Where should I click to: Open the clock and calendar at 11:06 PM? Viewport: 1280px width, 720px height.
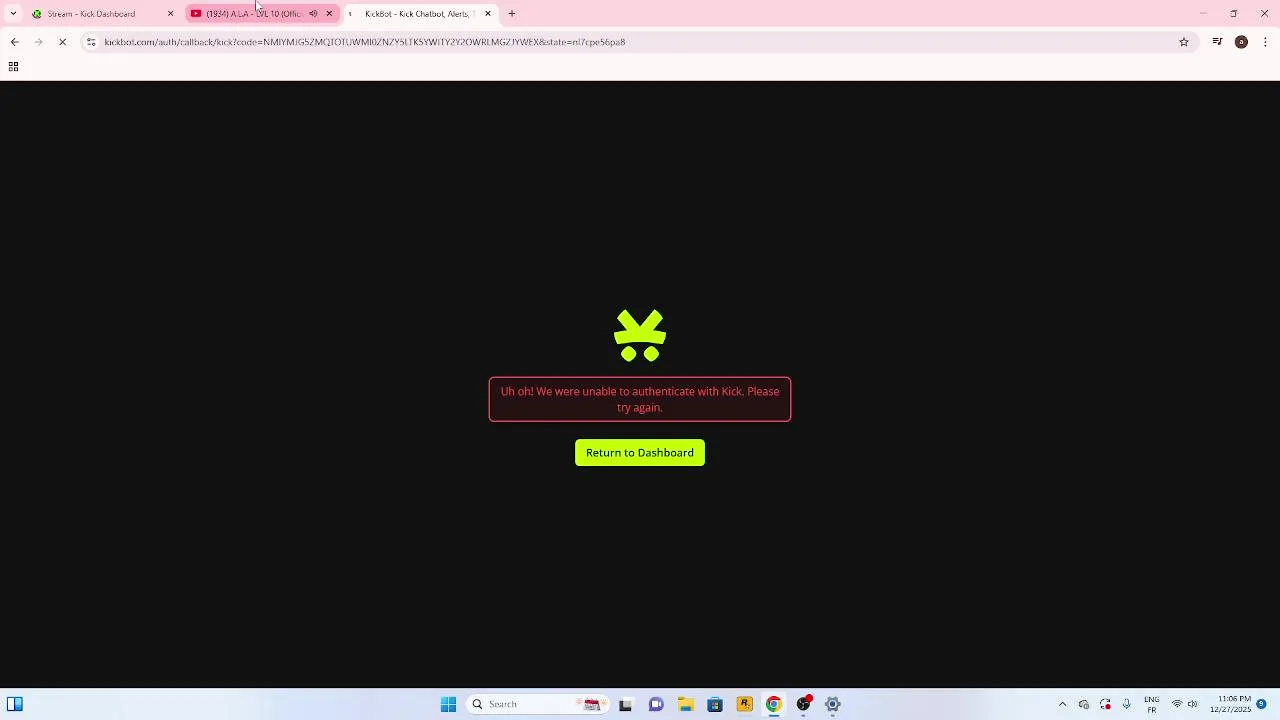click(1230, 704)
